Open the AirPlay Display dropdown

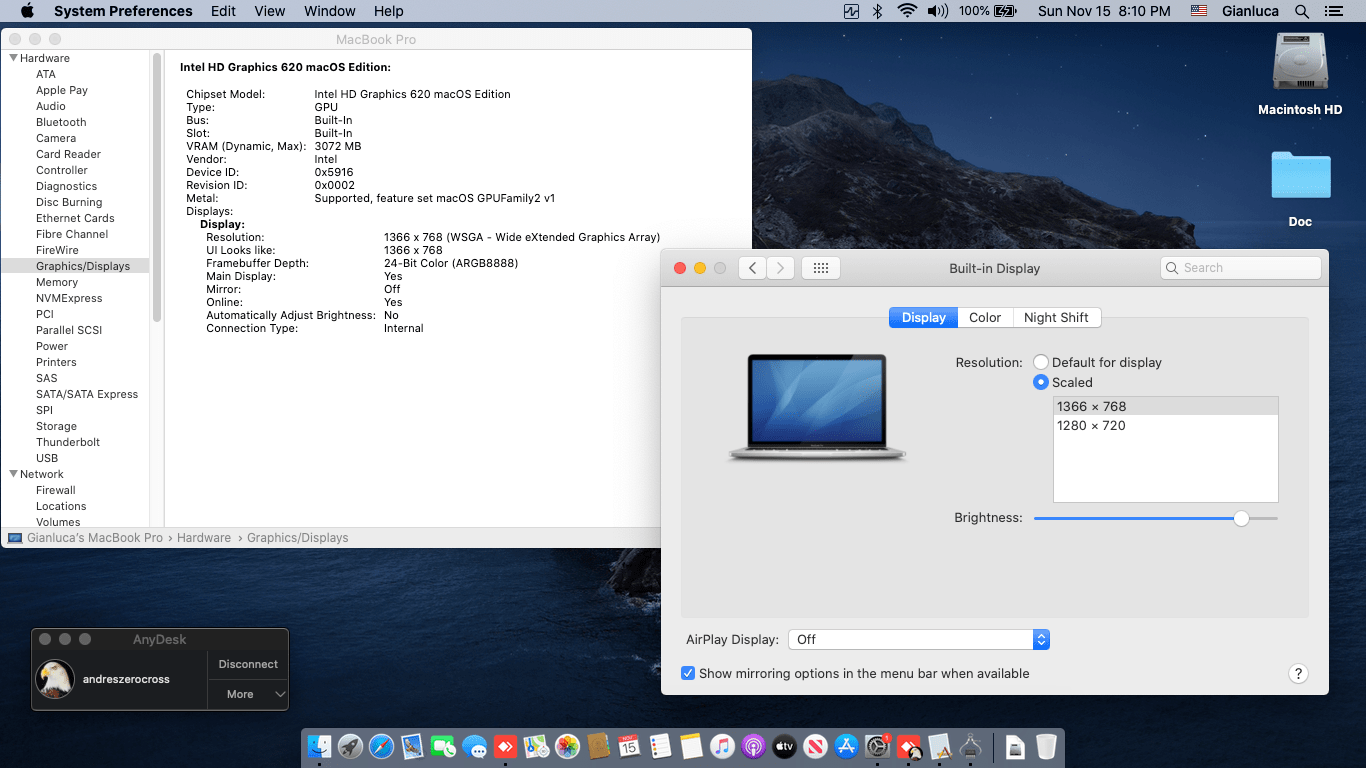tap(919, 639)
